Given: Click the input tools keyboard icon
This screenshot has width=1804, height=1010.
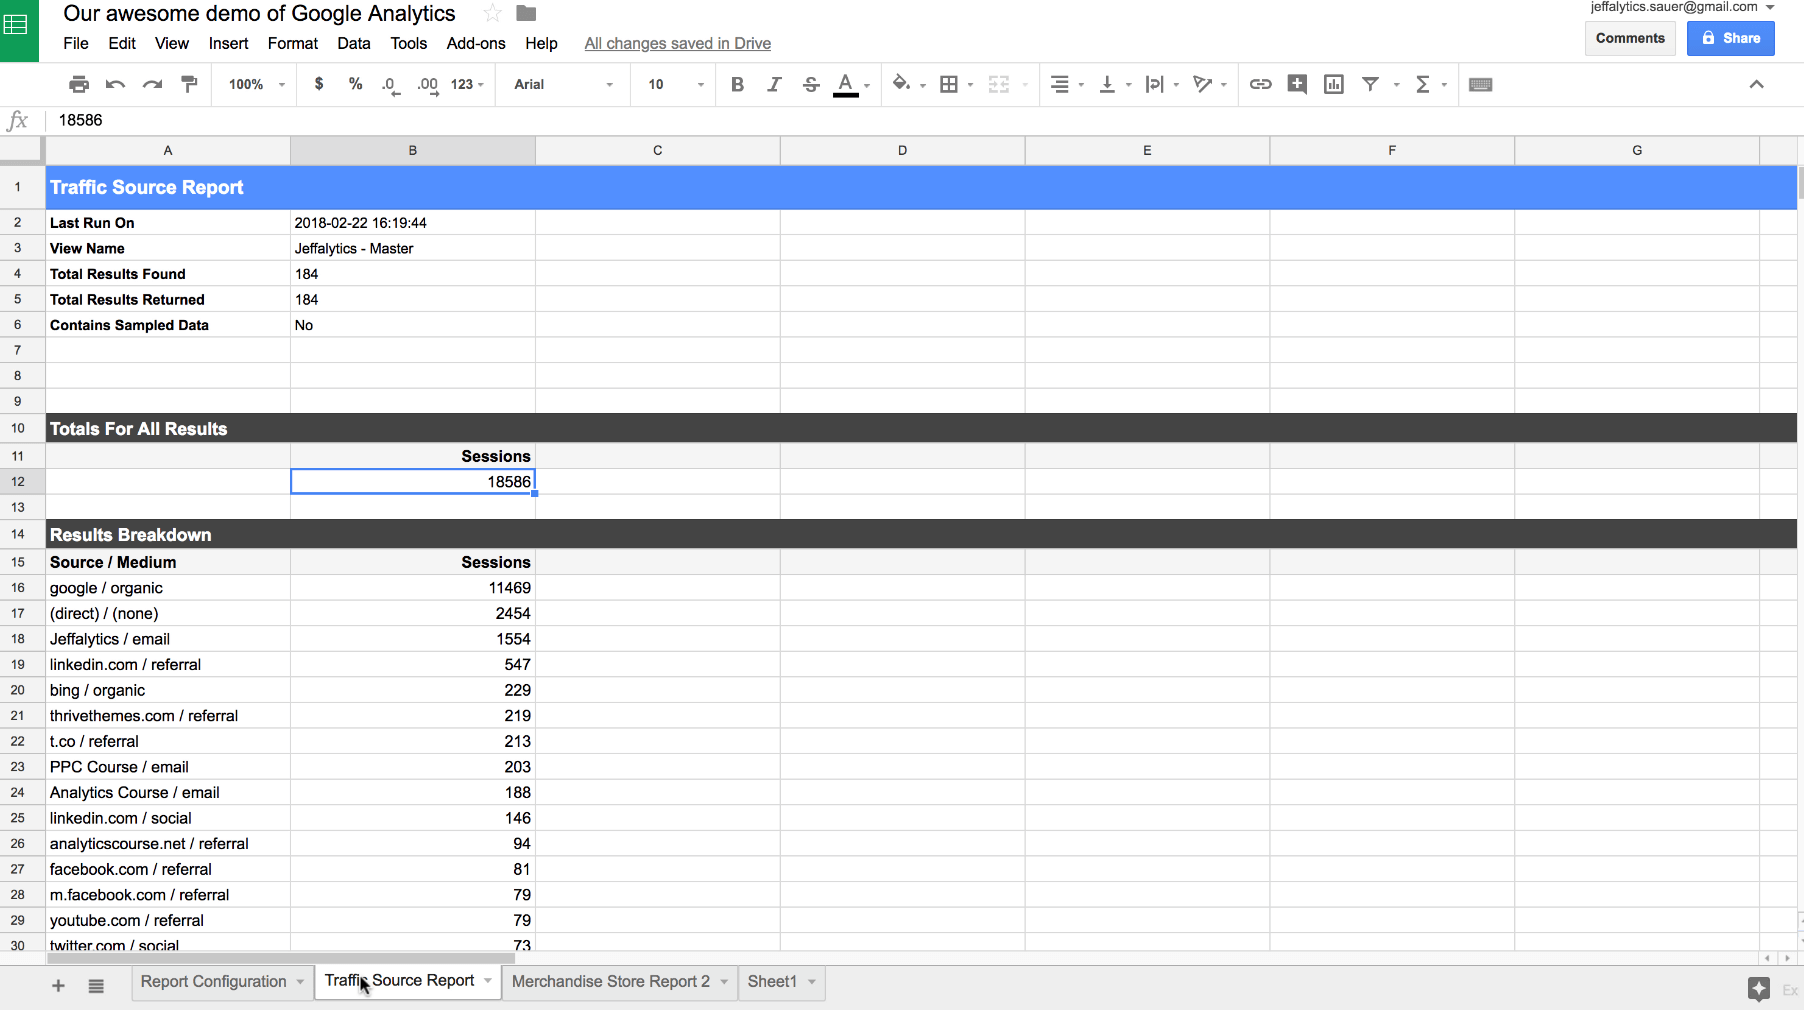Looking at the screenshot, I should point(1481,84).
